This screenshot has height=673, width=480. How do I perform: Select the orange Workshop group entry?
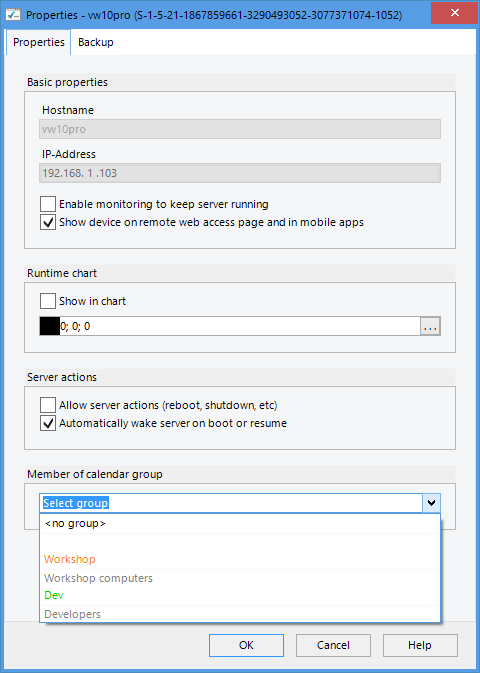point(240,559)
